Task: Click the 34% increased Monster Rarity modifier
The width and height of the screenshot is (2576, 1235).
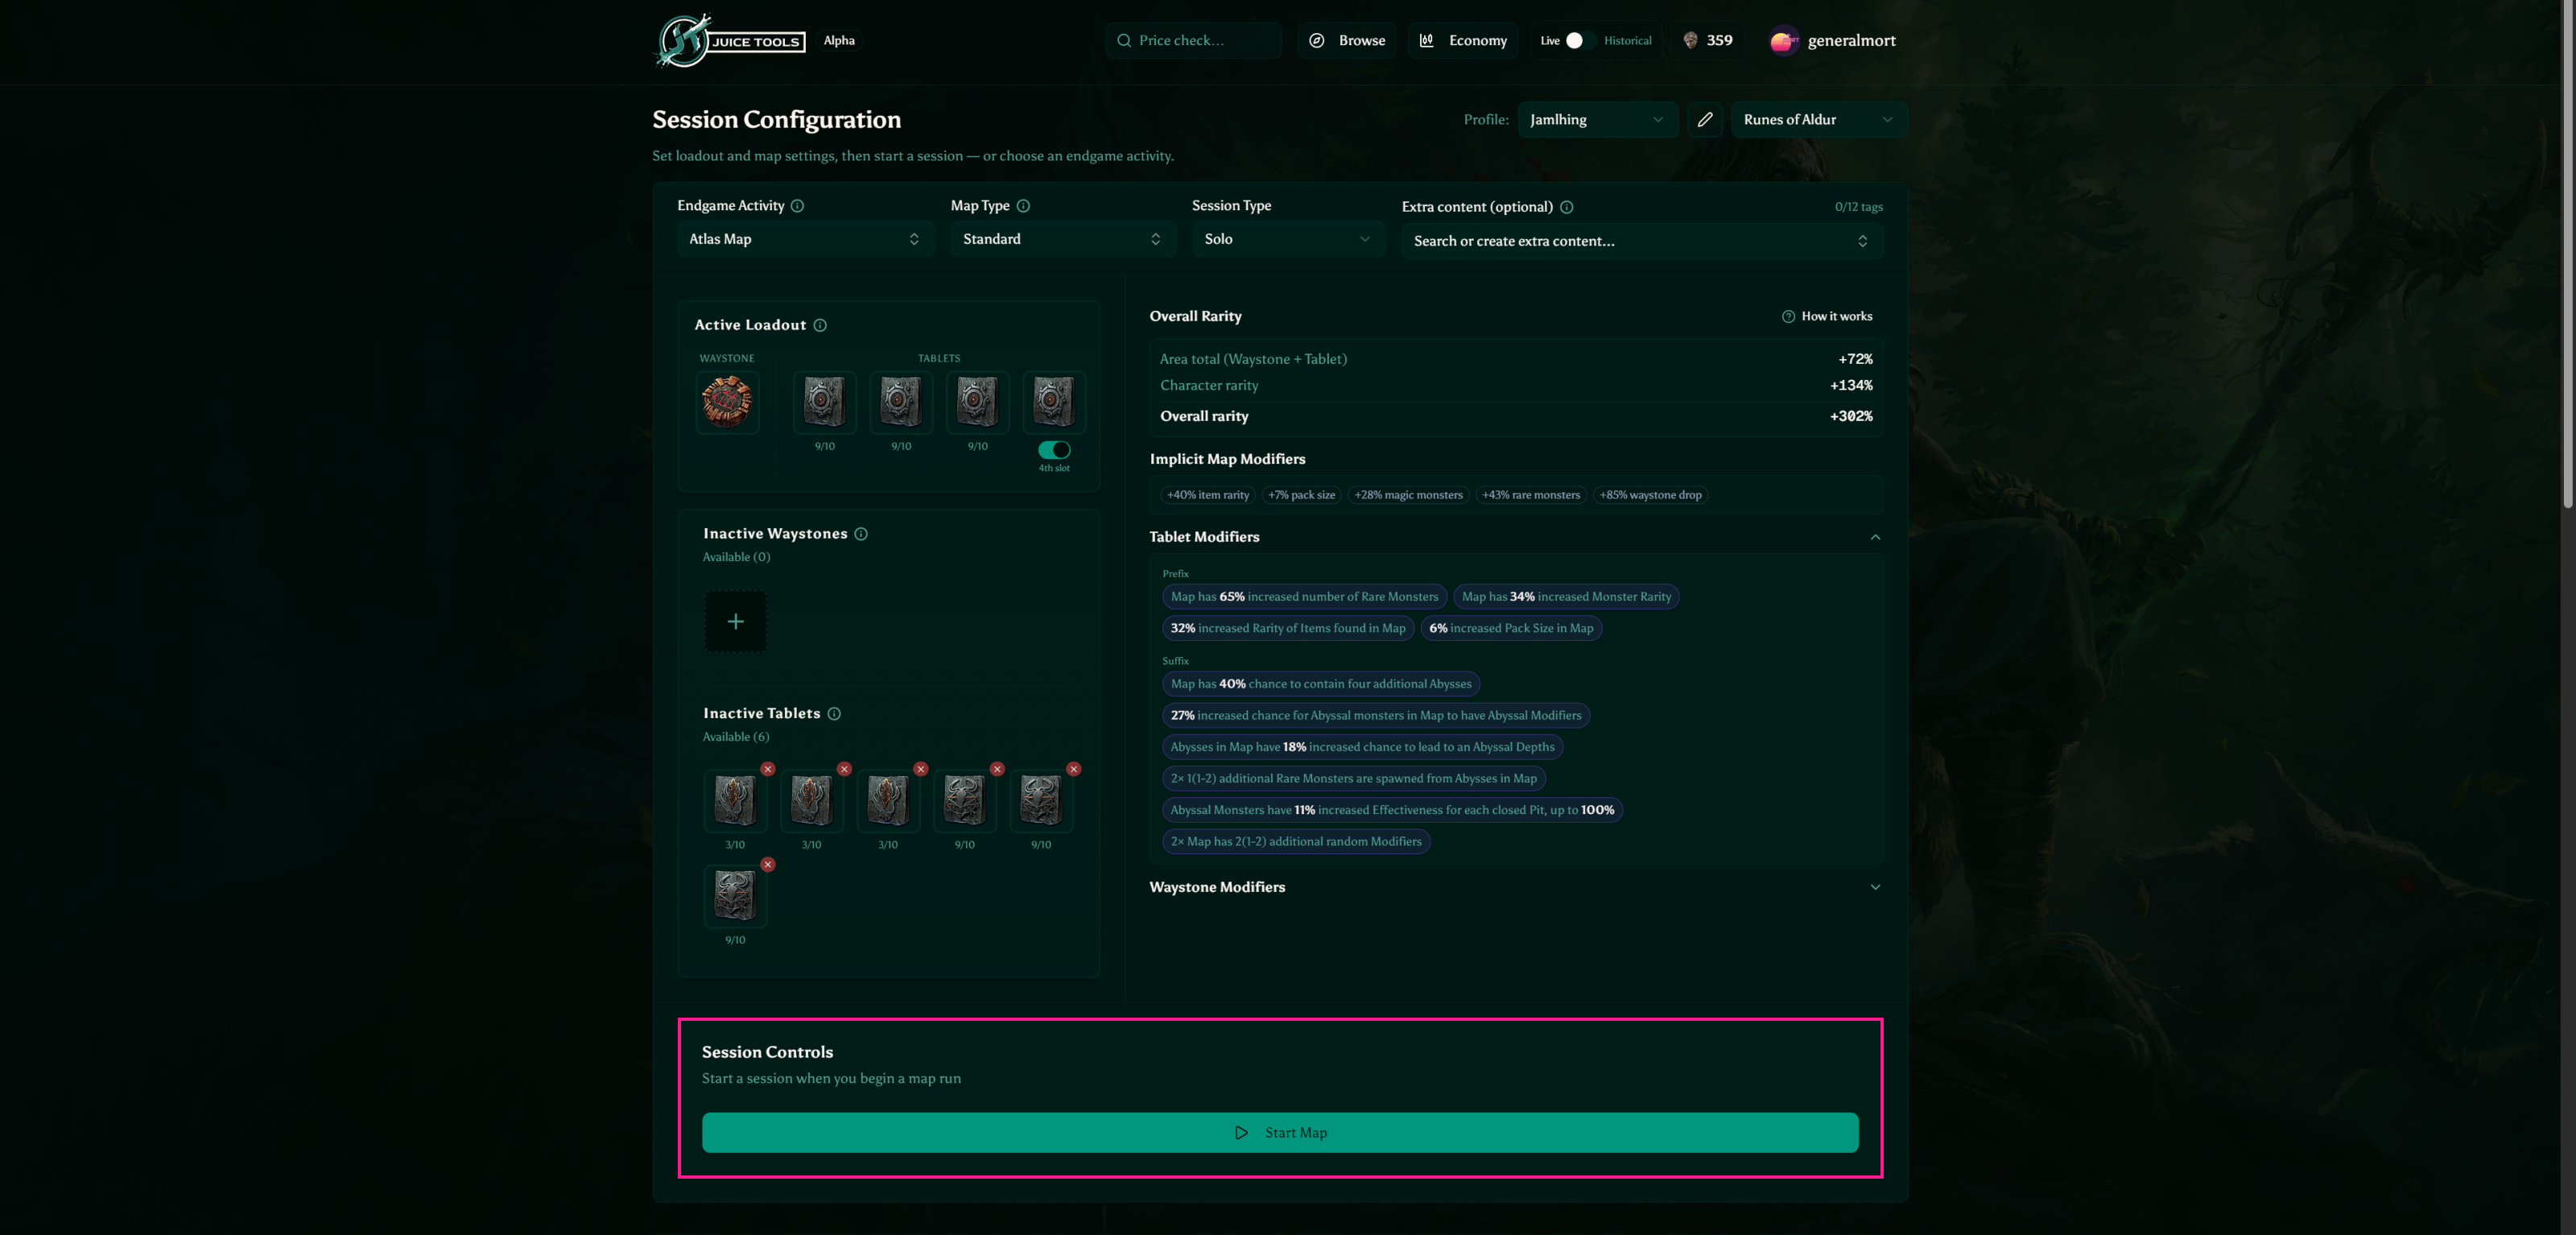Action: click(x=1566, y=597)
